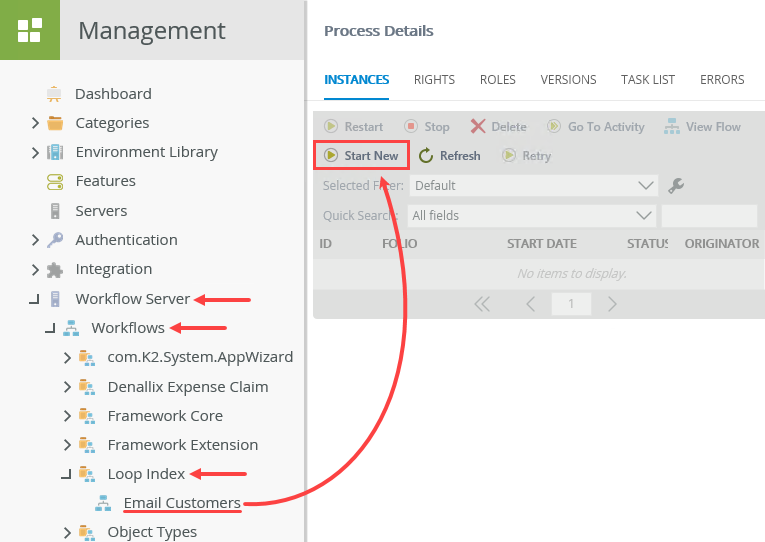
Task: Expand the Denallix Expense Claim folder
Action: pos(67,387)
